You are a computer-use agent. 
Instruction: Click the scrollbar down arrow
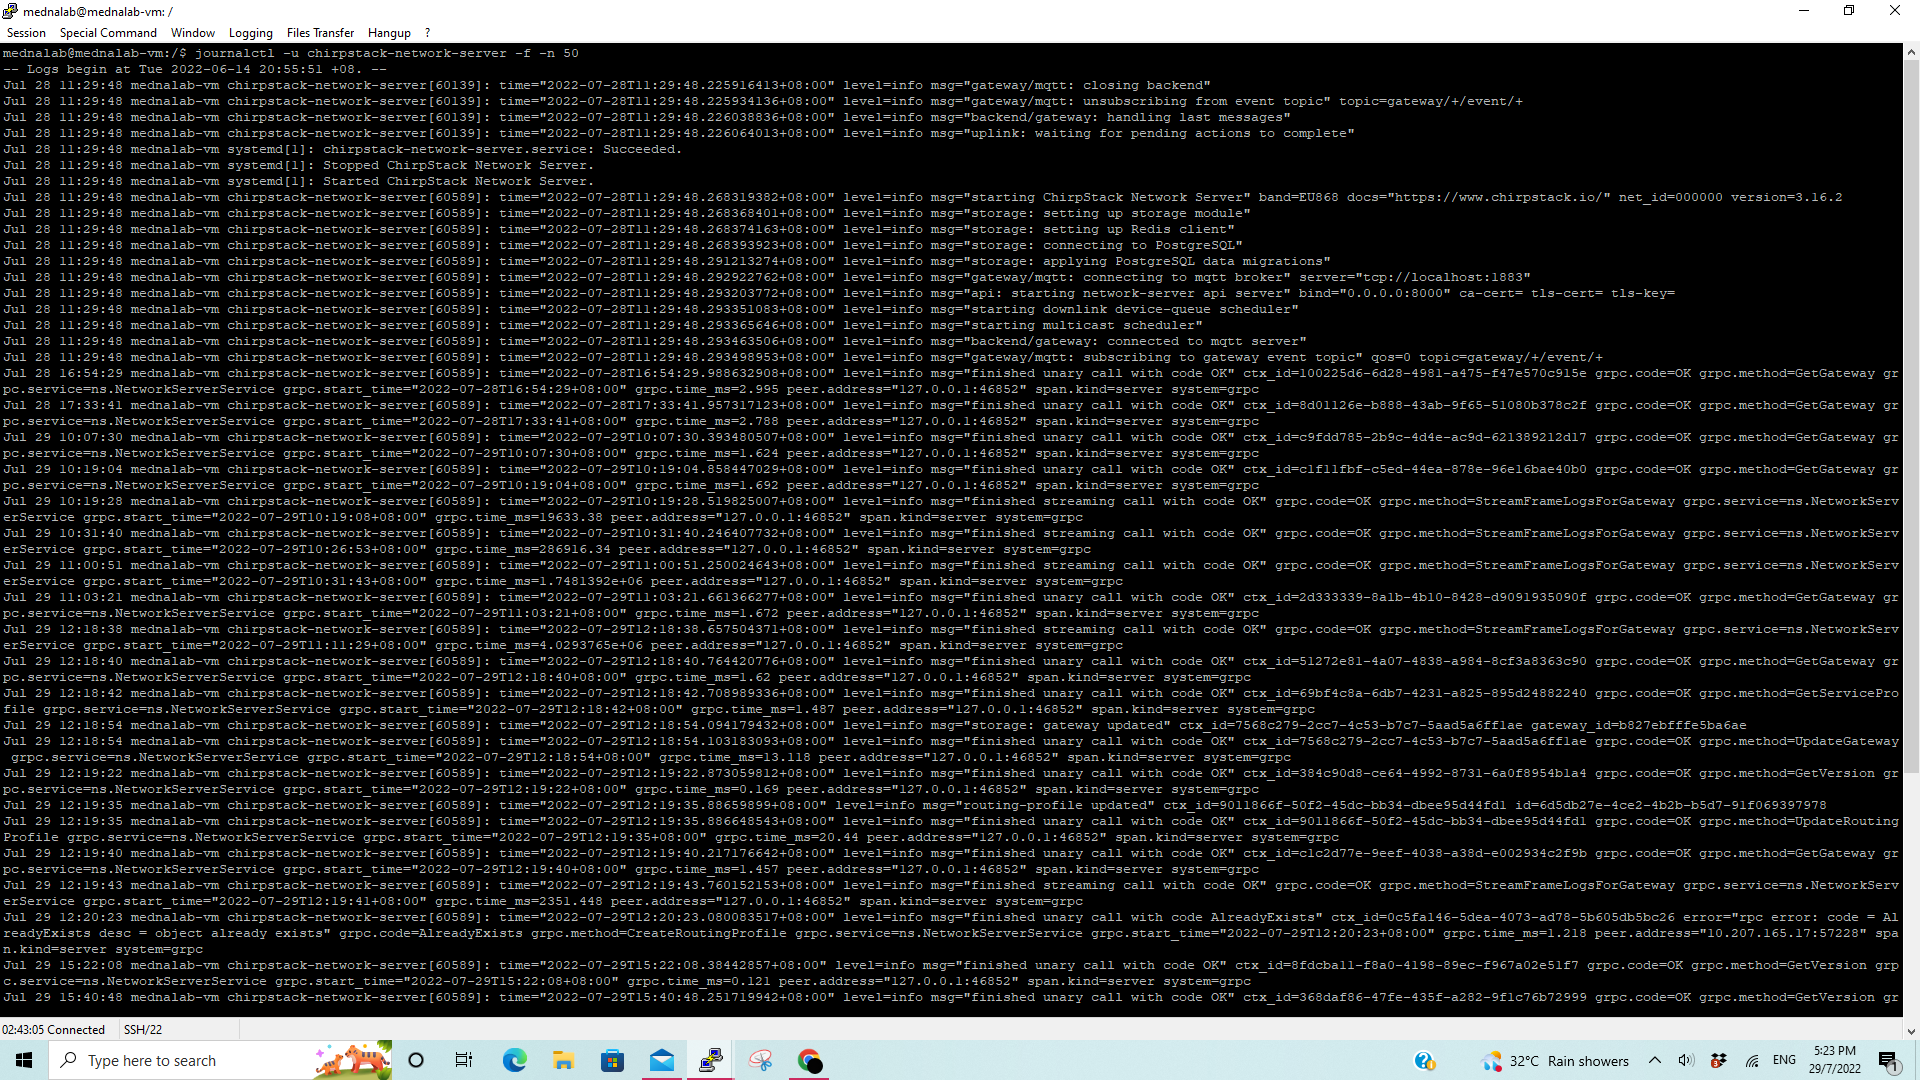point(1911,1031)
